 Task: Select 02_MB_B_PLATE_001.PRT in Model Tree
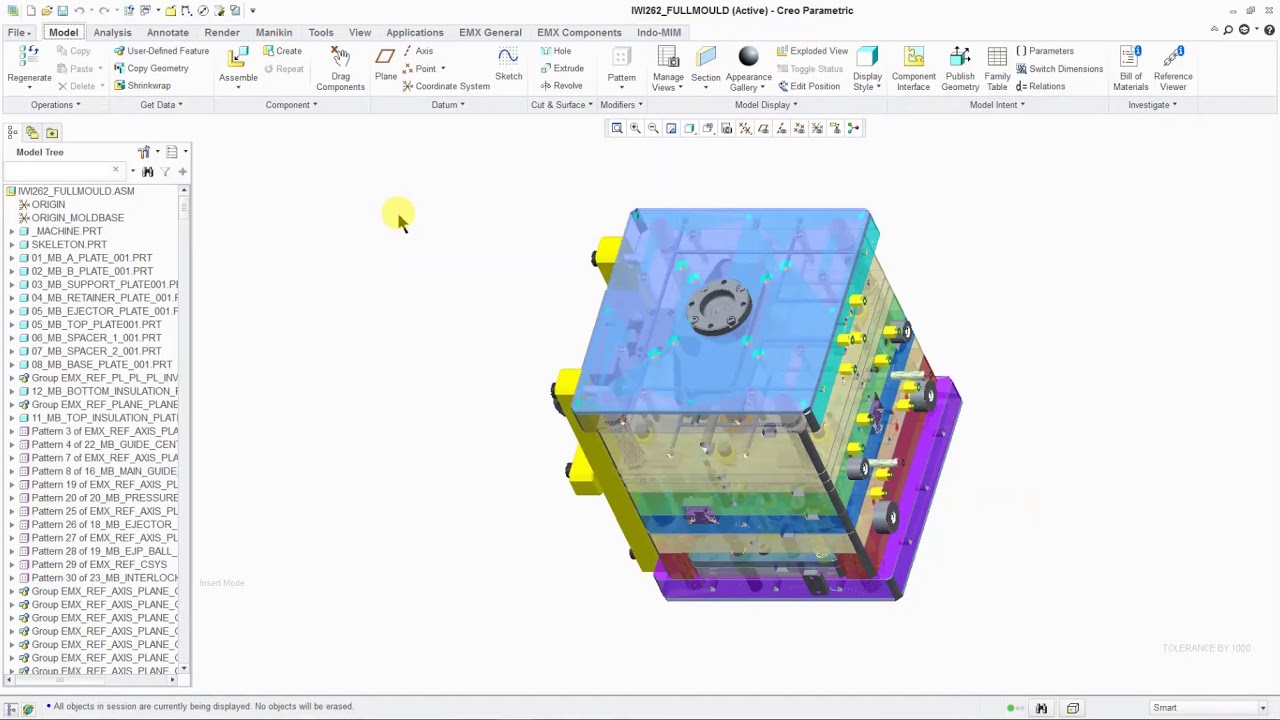tap(92, 271)
